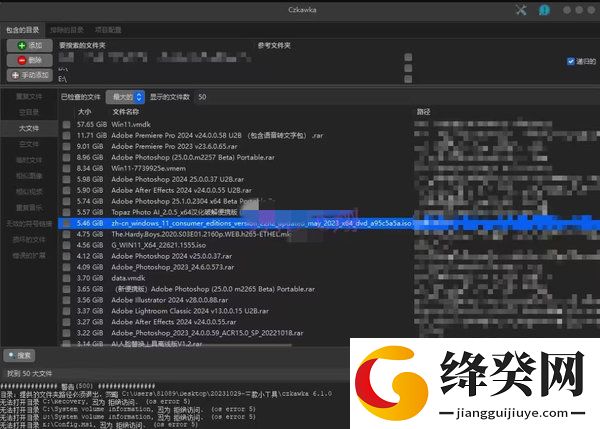Select file Adobe After Effects 2024 v24.0.0.55.rar
The image size is (600, 429).
tap(174, 322)
